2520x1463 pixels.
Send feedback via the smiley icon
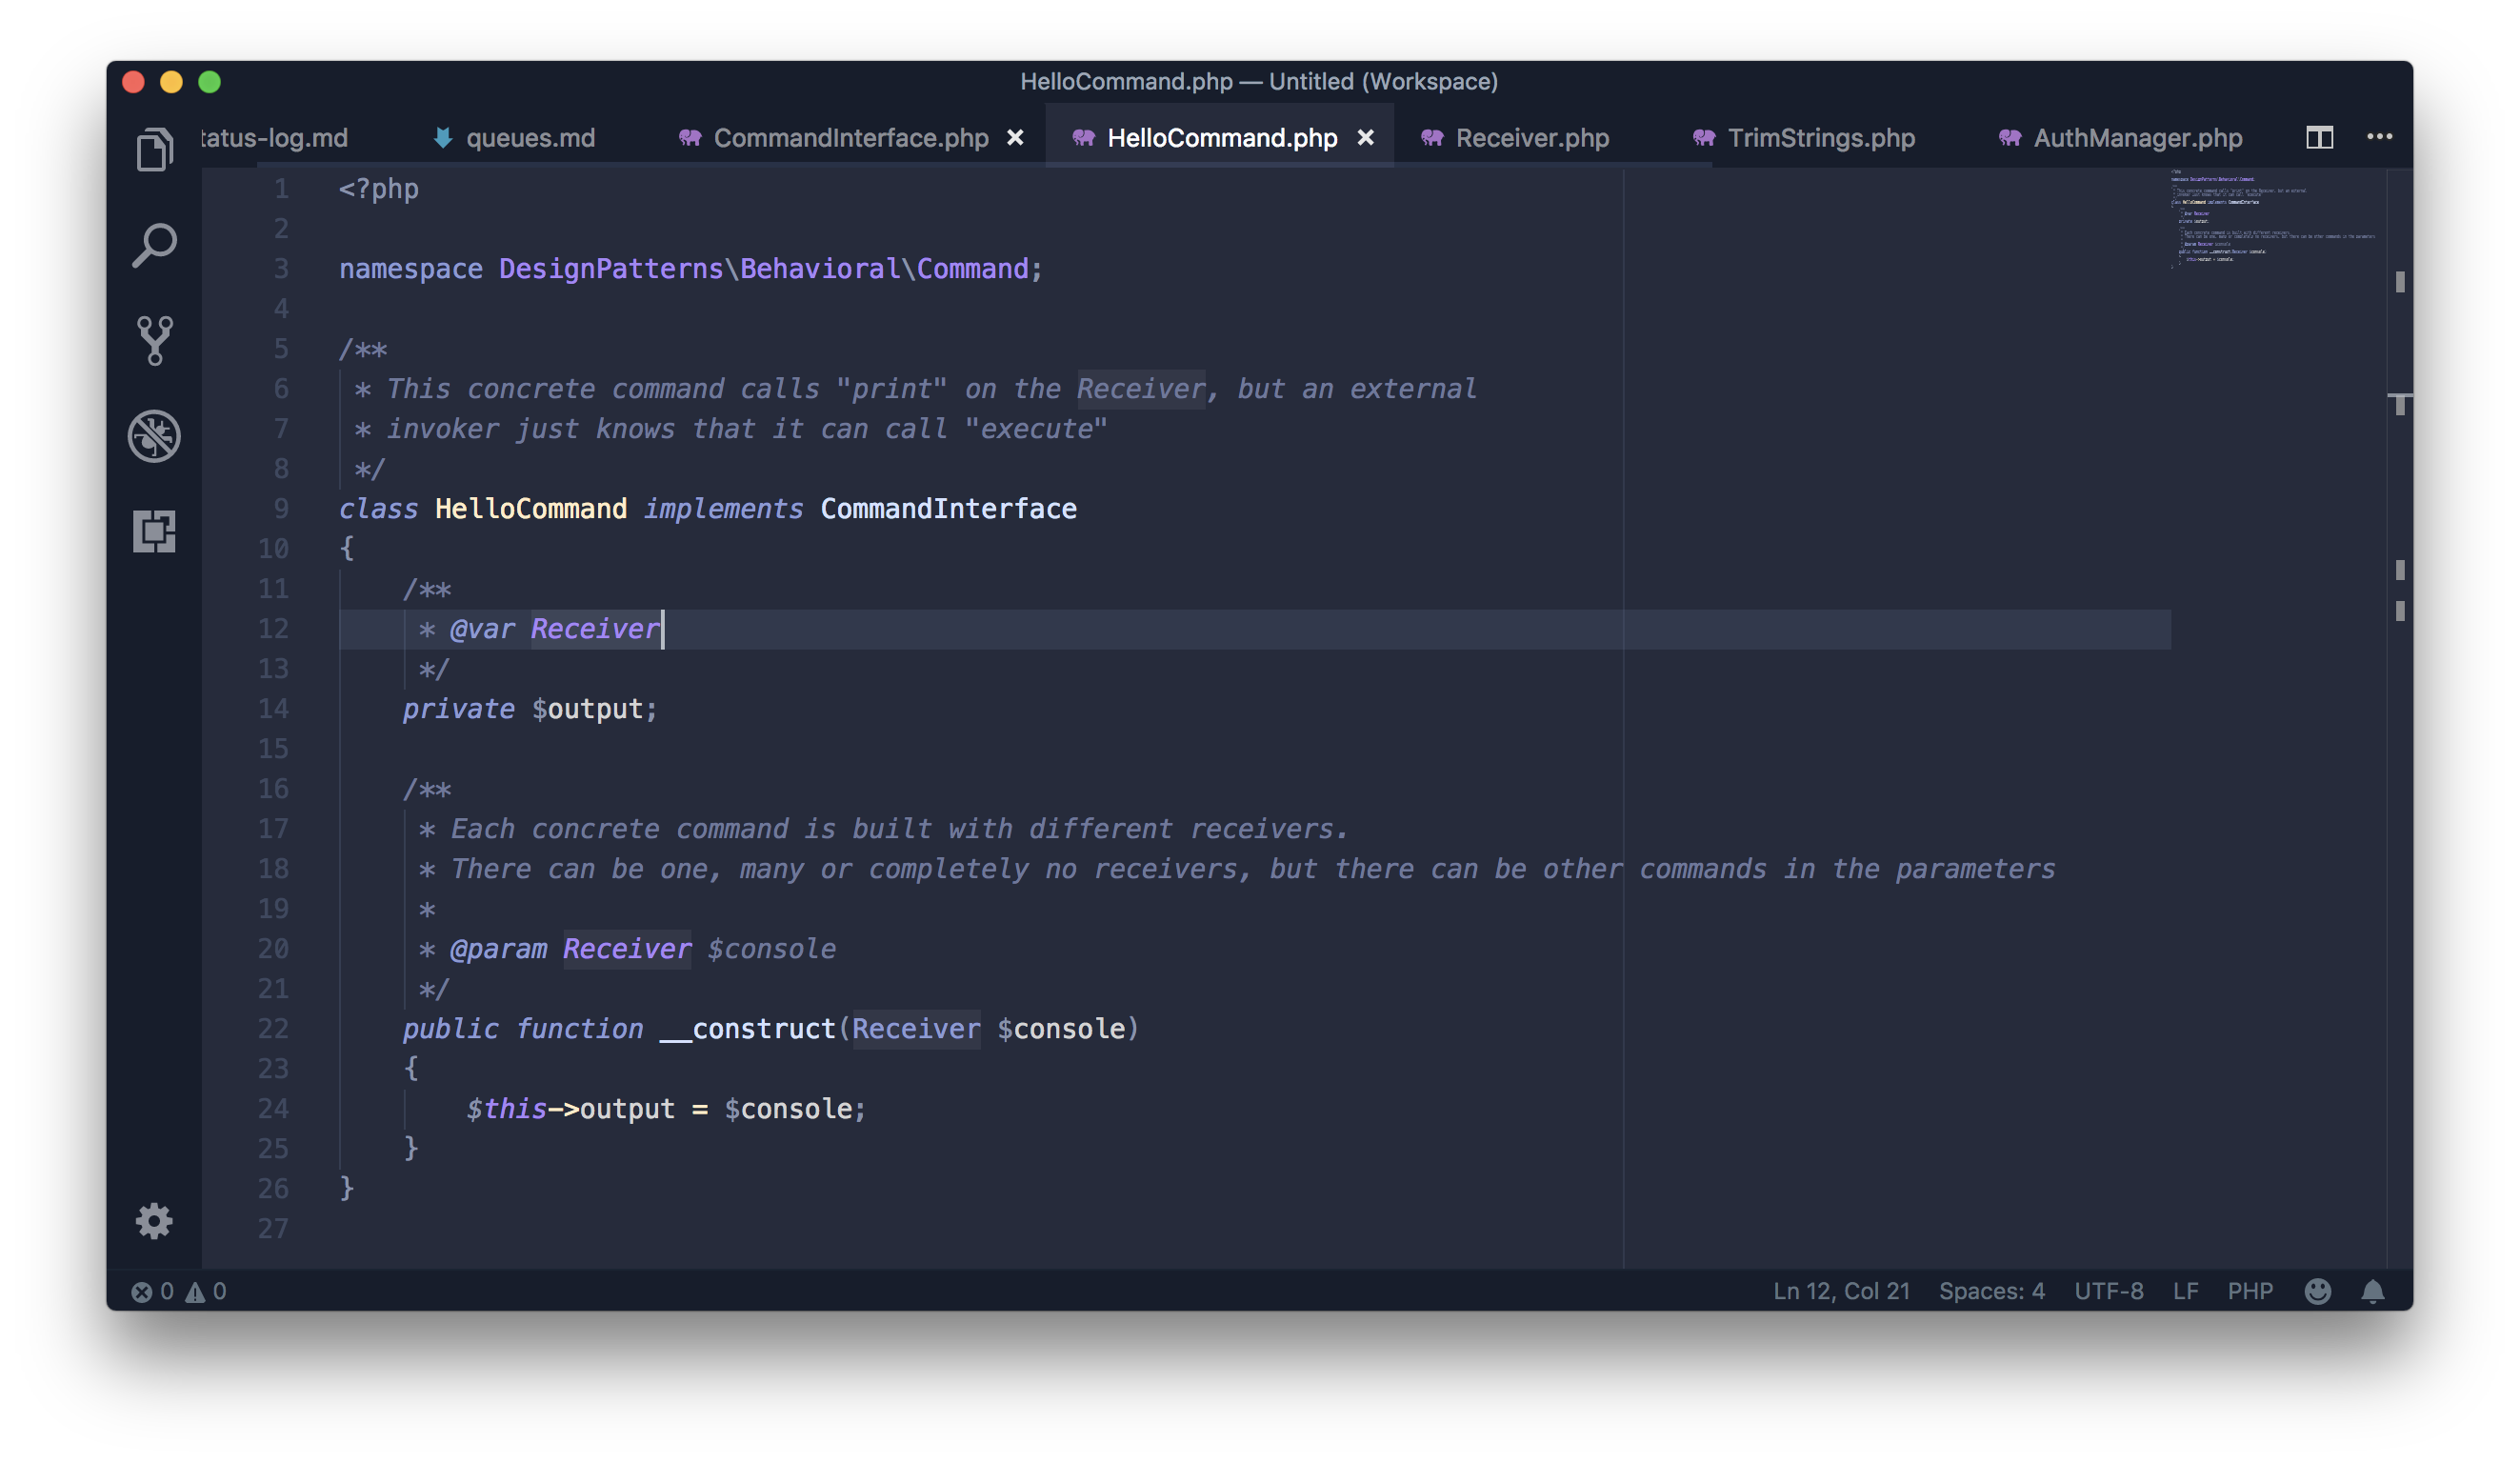(x=2318, y=1291)
